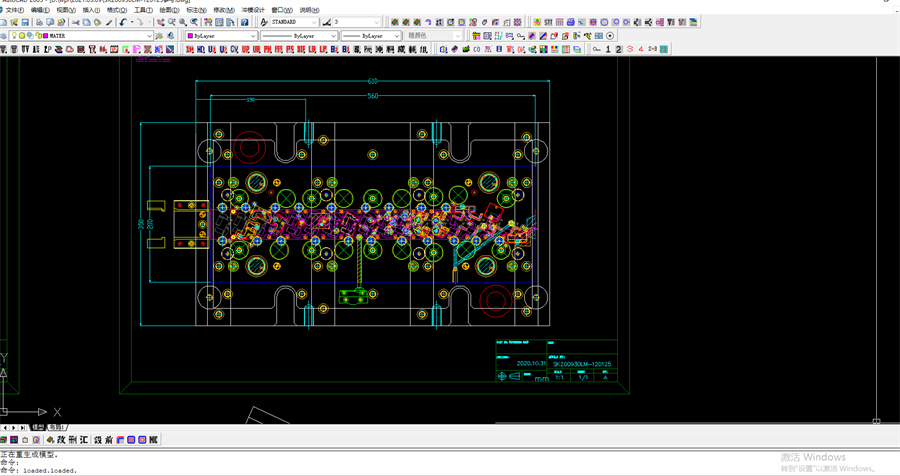Switch to the 模型 model tab
The width and height of the screenshot is (900, 476).
pos(37,427)
